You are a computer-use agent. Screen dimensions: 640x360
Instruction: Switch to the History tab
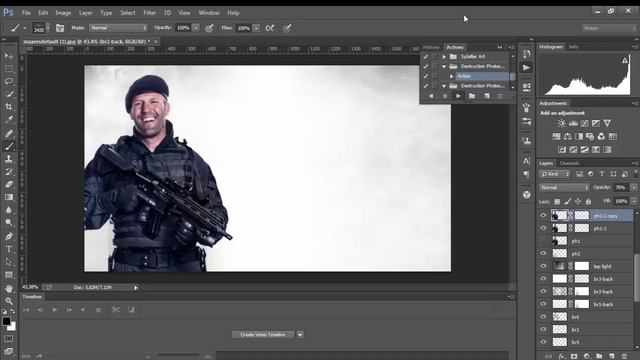click(431, 47)
